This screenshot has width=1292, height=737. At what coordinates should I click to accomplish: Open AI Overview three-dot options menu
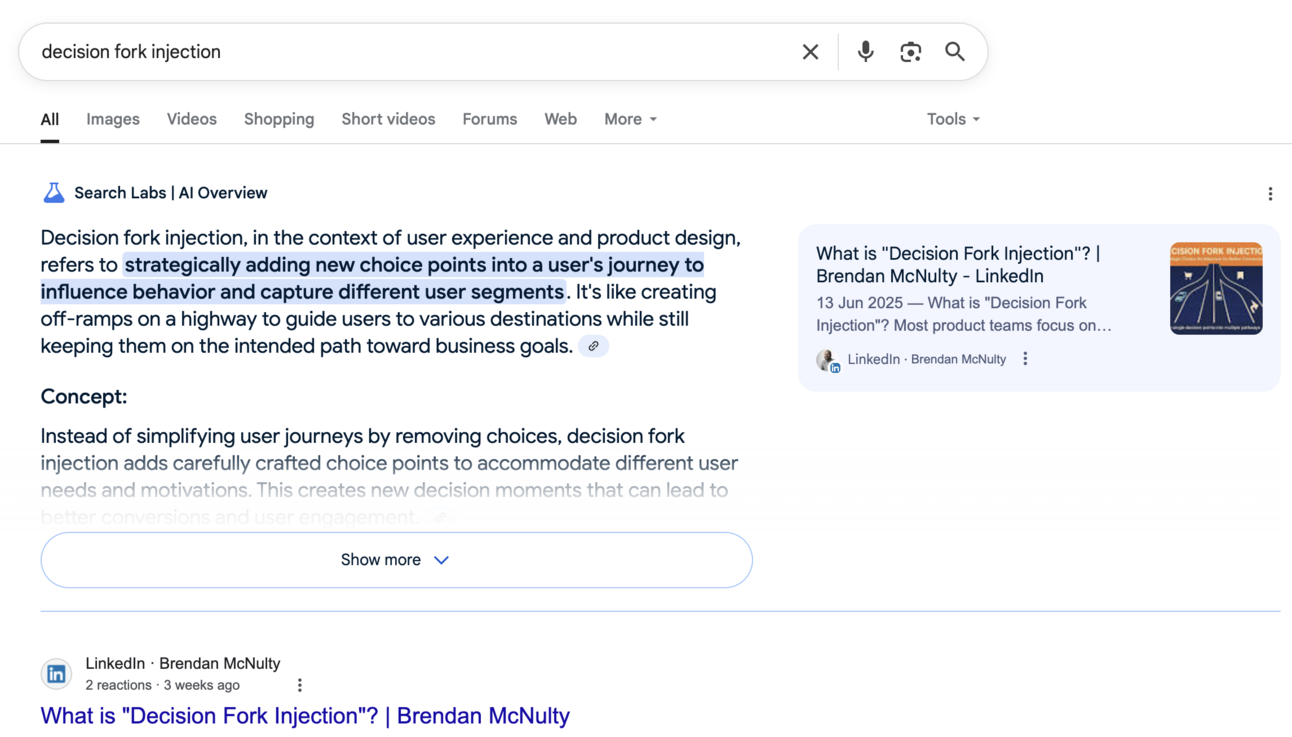point(1270,194)
